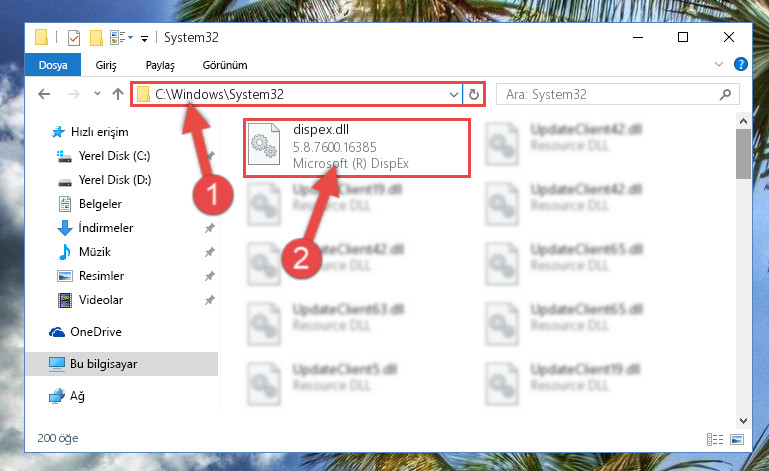Image resolution: width=769 pixels, height=471 pixels.
Task: Switch to the Görünüm tab
Action: (225, 65)
